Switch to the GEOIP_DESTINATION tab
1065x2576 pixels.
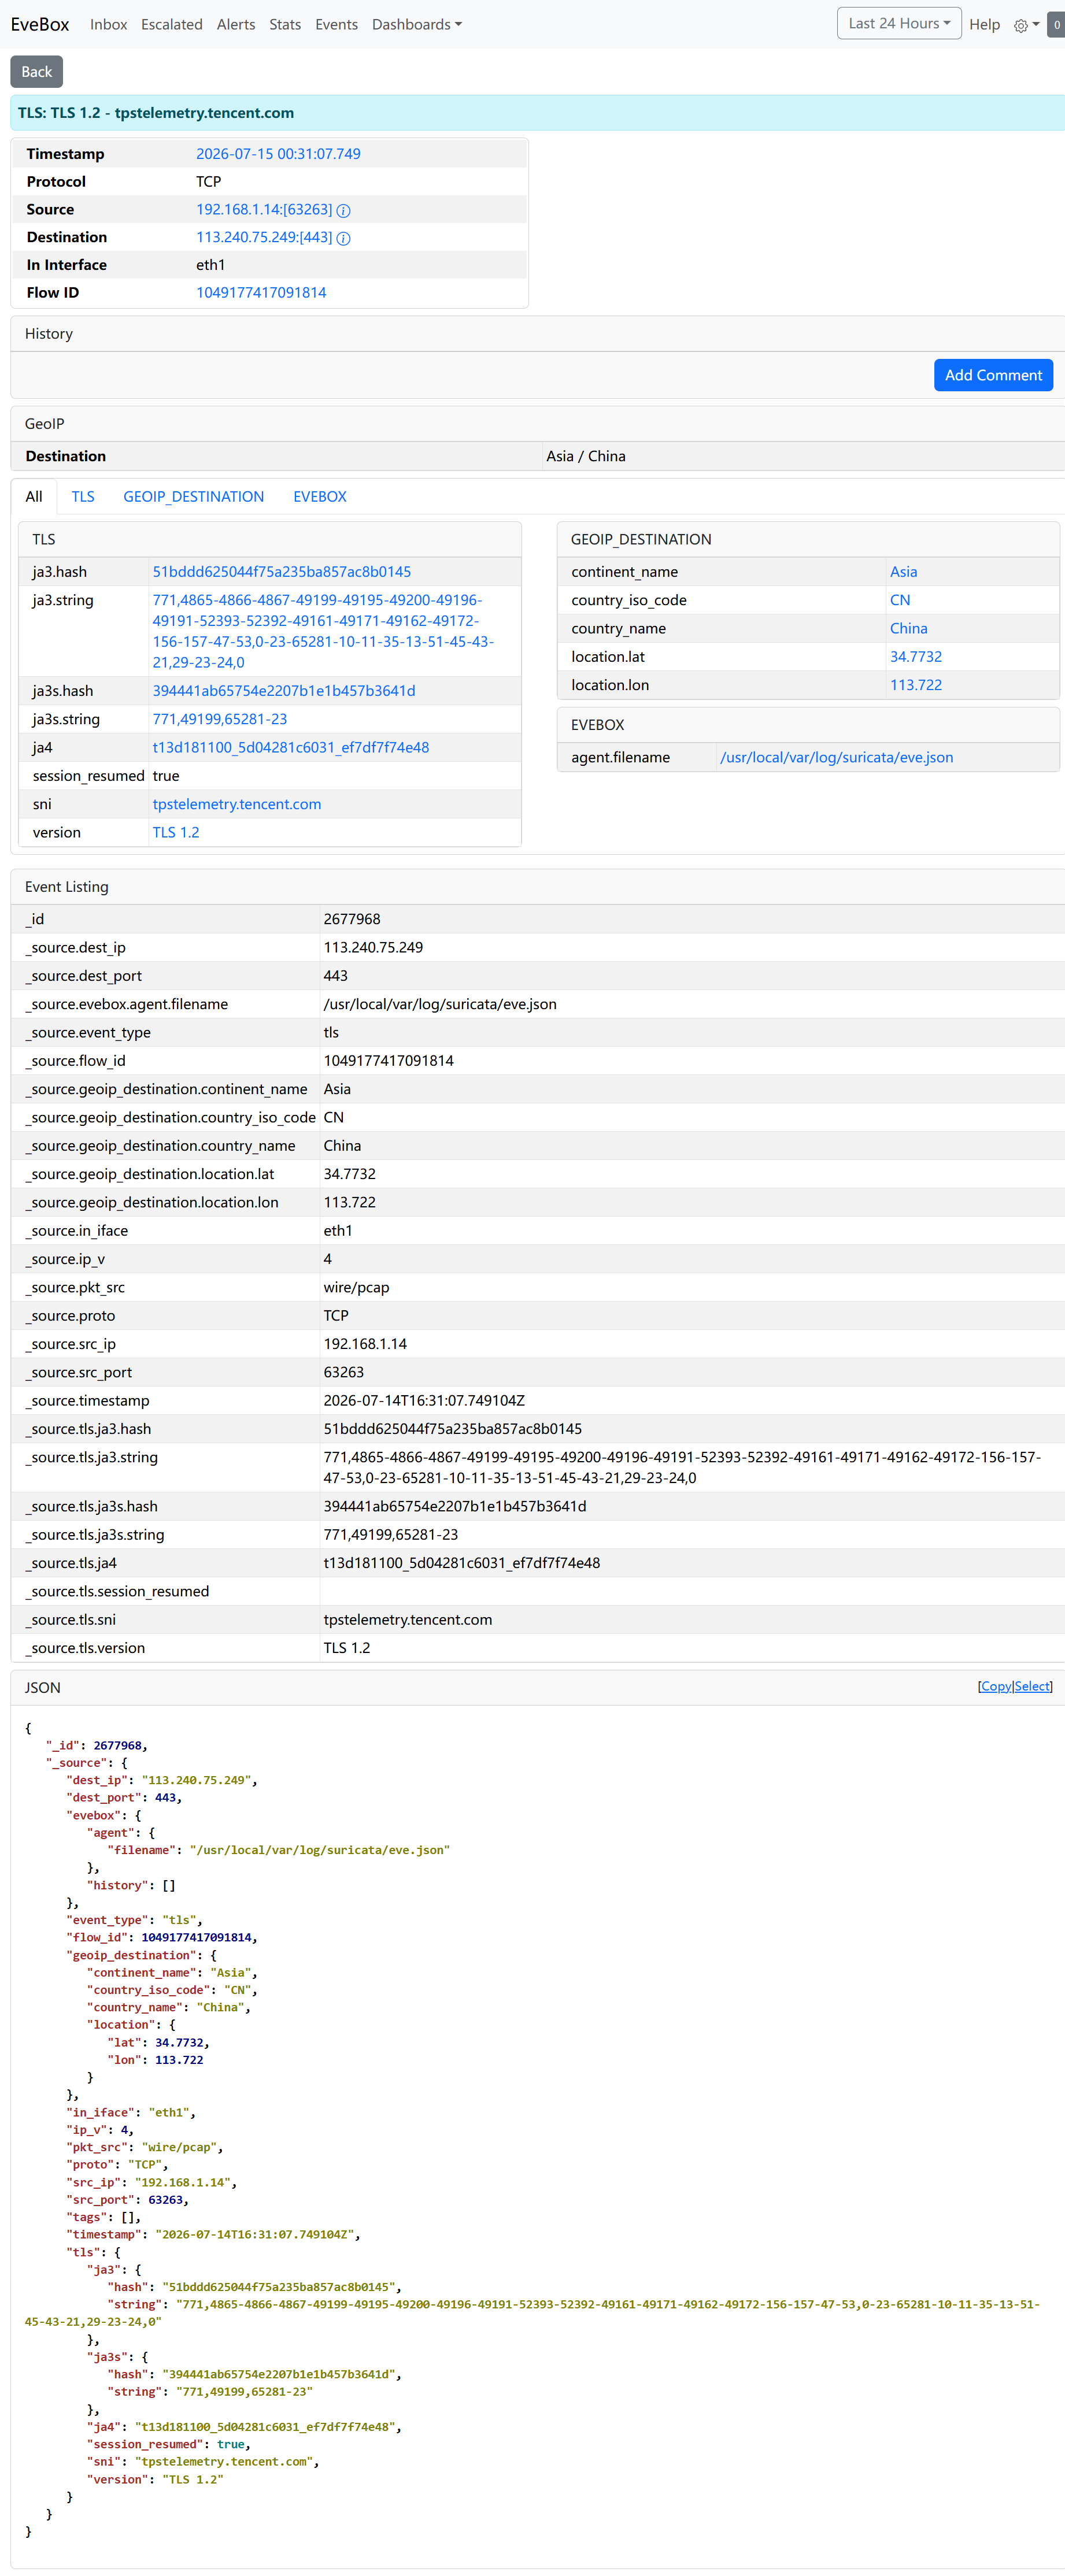click(x=193, y=497)
